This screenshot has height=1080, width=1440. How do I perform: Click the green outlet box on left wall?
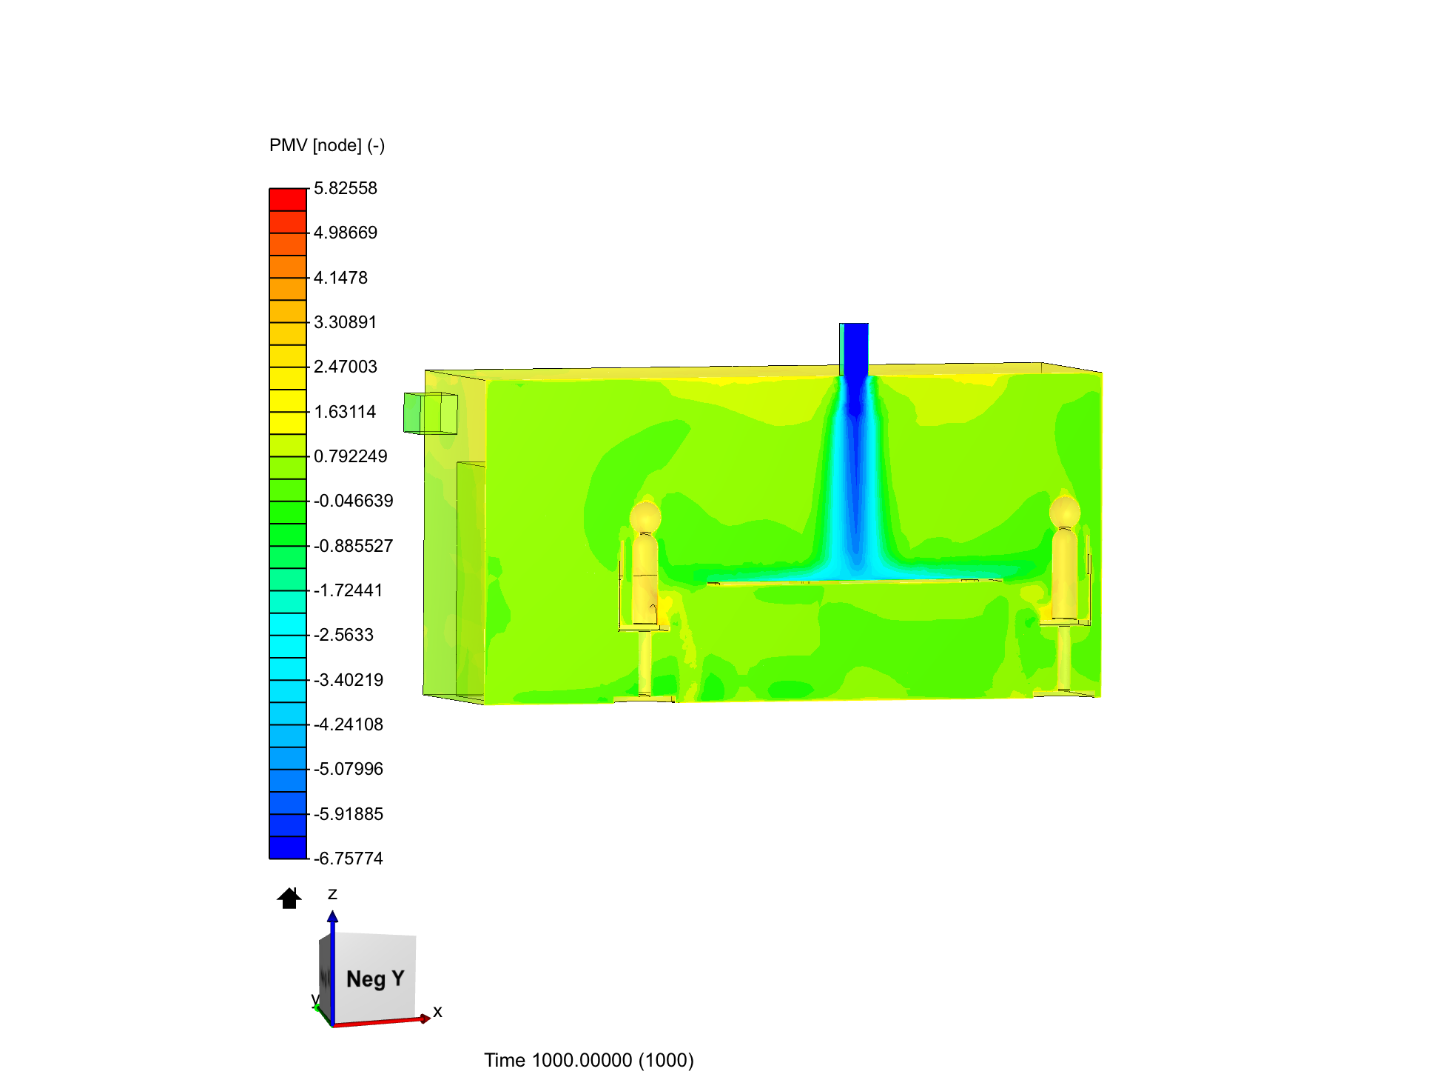(430, 413)
